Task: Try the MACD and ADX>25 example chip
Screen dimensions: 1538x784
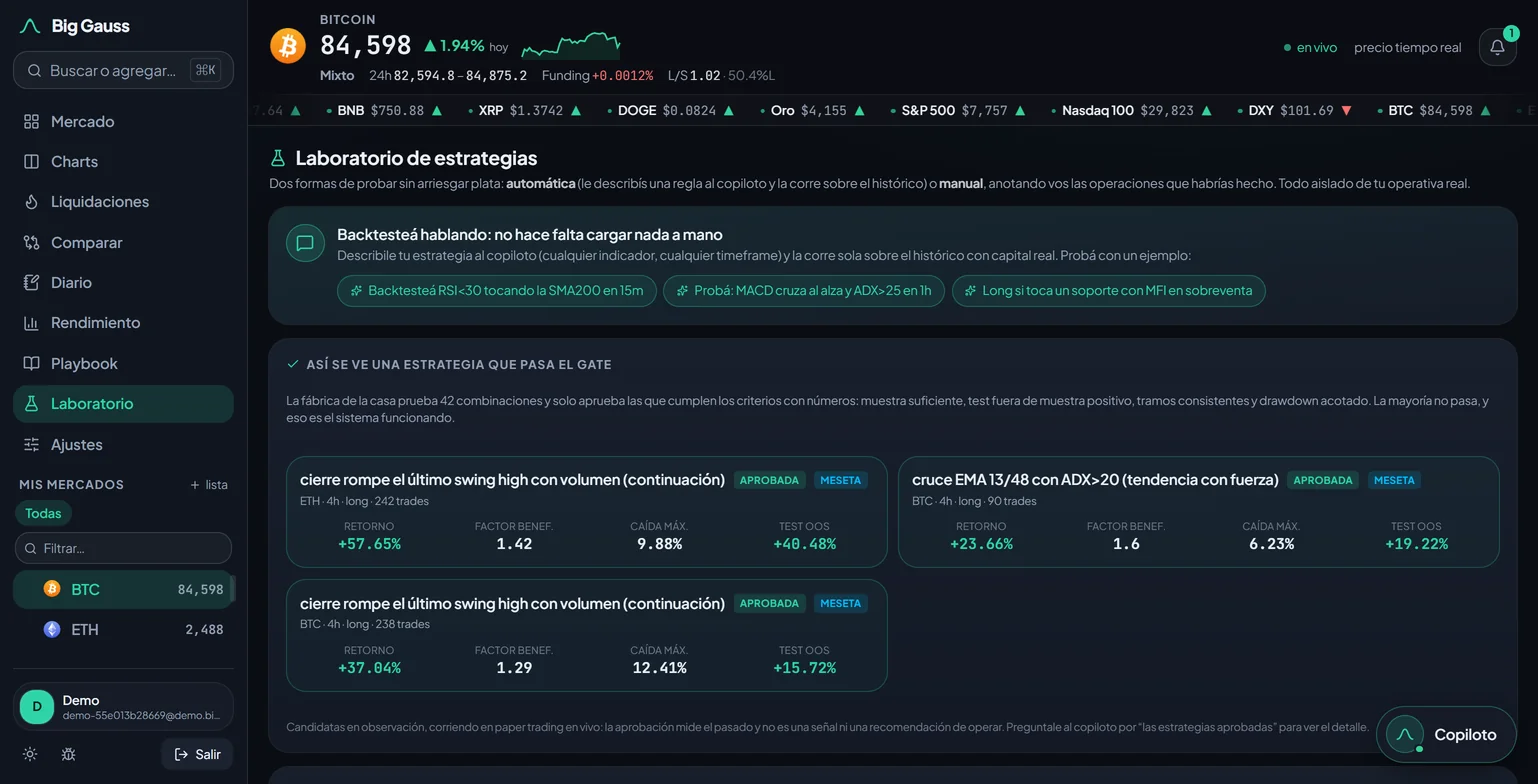Action: click(804, 291)
